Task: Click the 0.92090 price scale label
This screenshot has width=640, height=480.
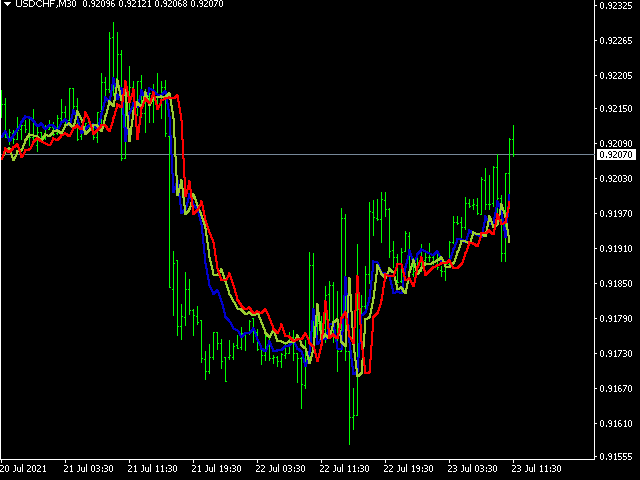Action: click(x=616, y=144)
